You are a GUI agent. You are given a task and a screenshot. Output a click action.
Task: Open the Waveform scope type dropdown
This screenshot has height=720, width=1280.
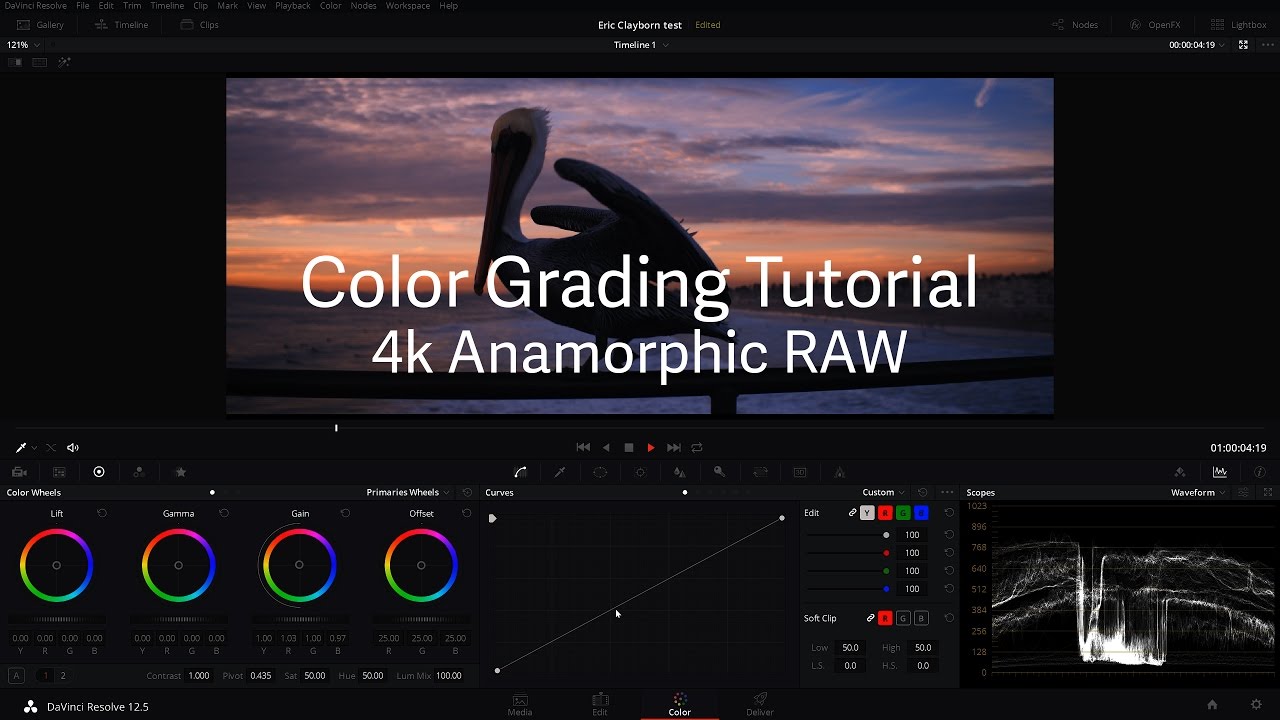1198,492
